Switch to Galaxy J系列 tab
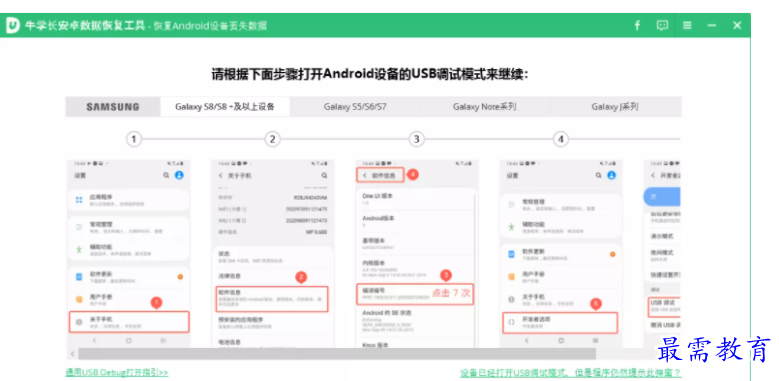 (615, 107)
